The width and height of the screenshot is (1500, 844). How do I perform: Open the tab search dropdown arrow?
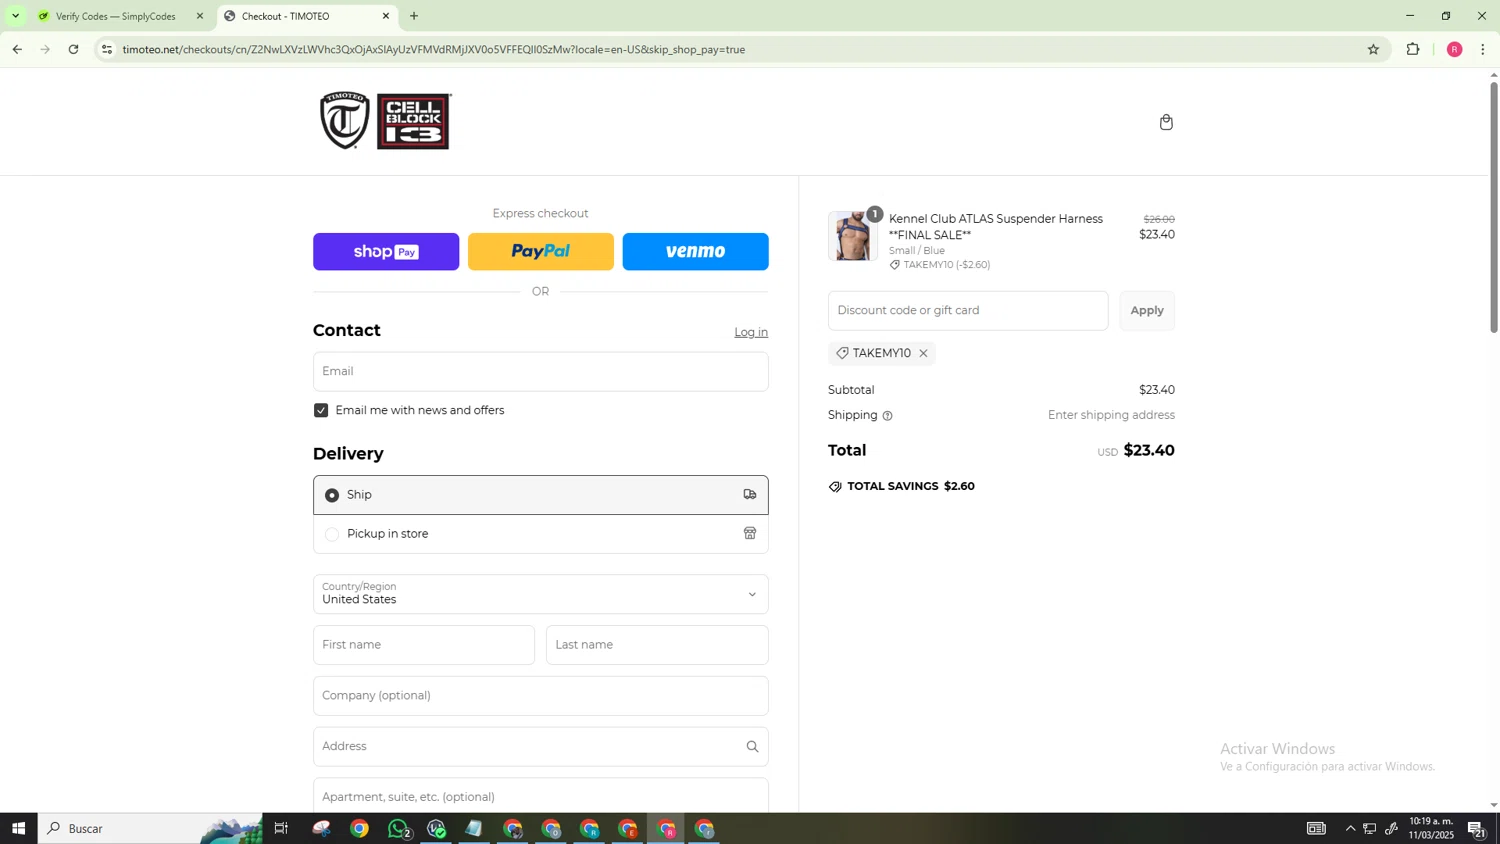click(x=15, y=16)
